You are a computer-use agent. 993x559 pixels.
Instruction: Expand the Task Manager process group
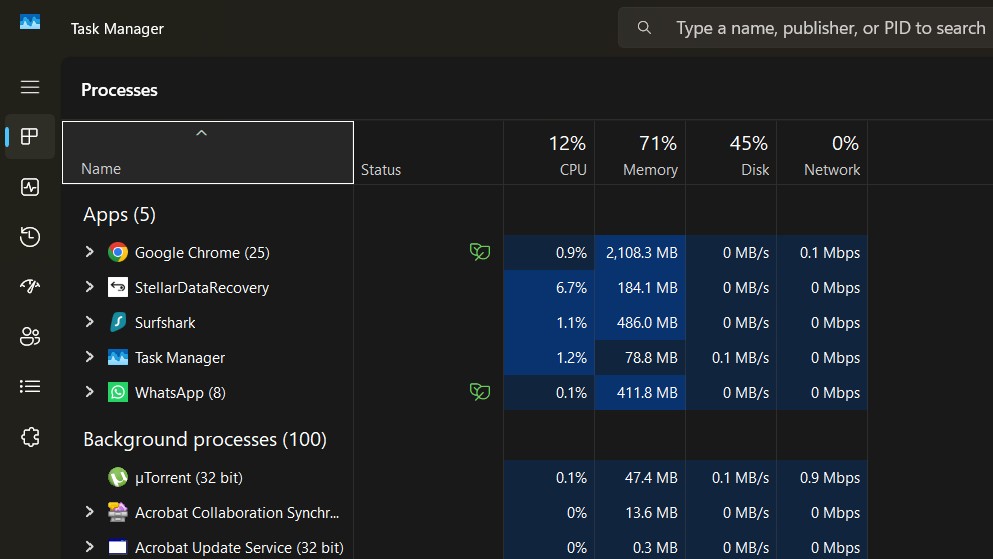[x=89, y=357]
